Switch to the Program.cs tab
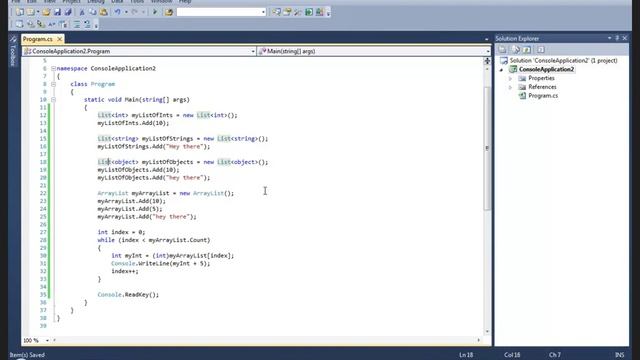The height and width of the screenshot is (360, 640). [x=38, y=39]
